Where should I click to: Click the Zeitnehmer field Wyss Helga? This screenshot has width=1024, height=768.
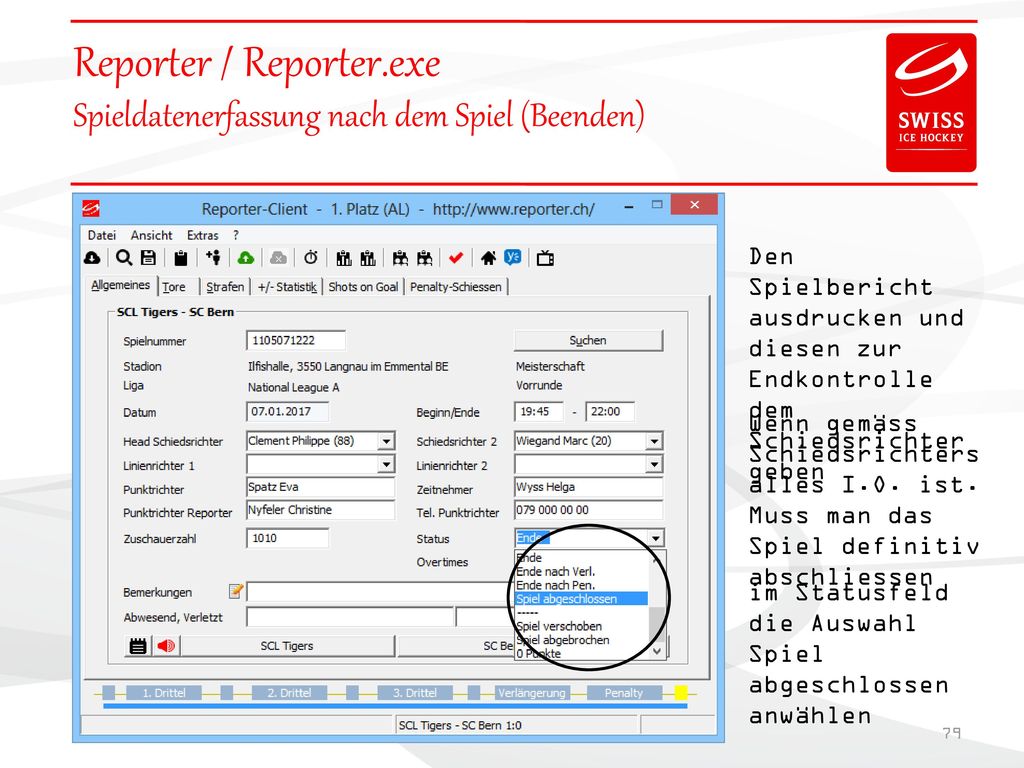[588, 487]
